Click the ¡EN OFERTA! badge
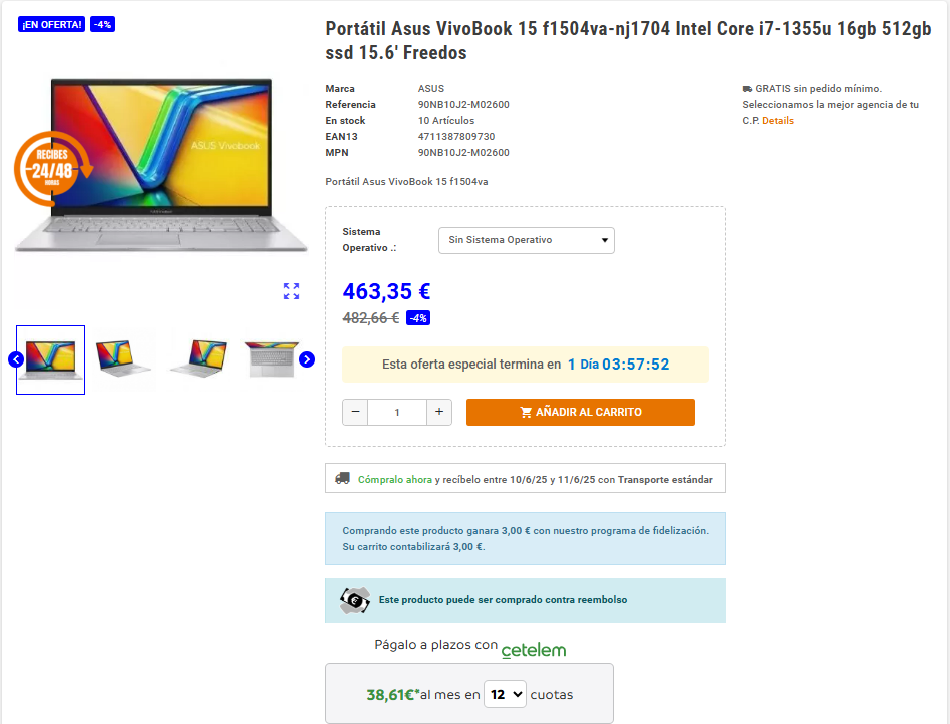The height and width of the screenshot is (724, 950). 51,24
